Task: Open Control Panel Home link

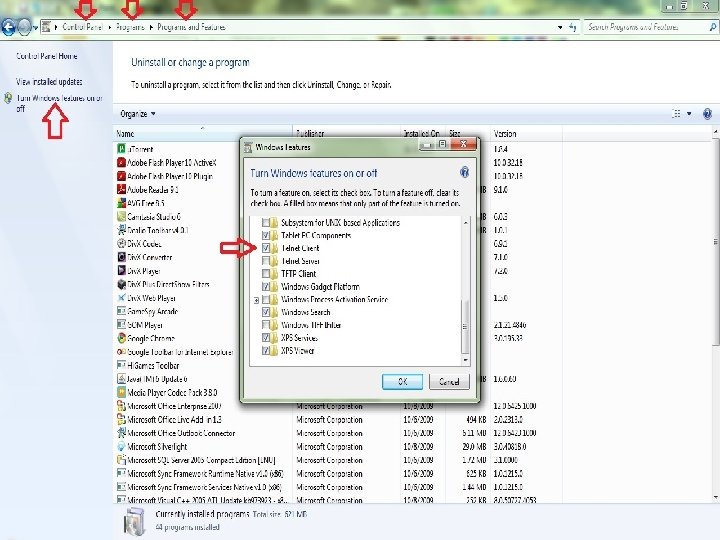Action: 46,56
